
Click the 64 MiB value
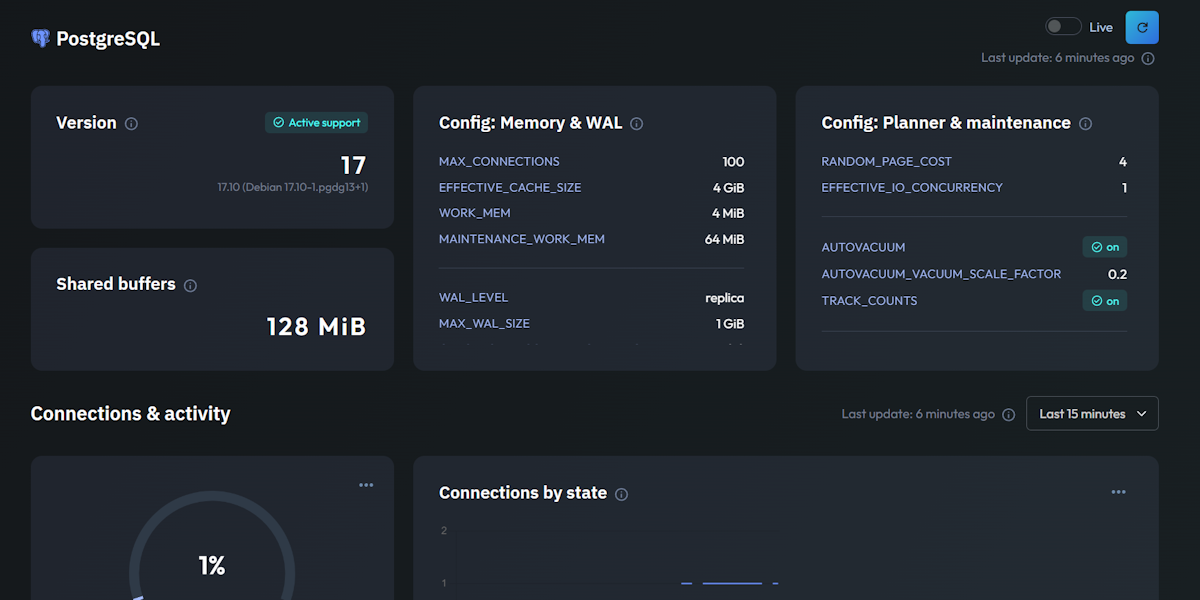(x=724, y=239)
